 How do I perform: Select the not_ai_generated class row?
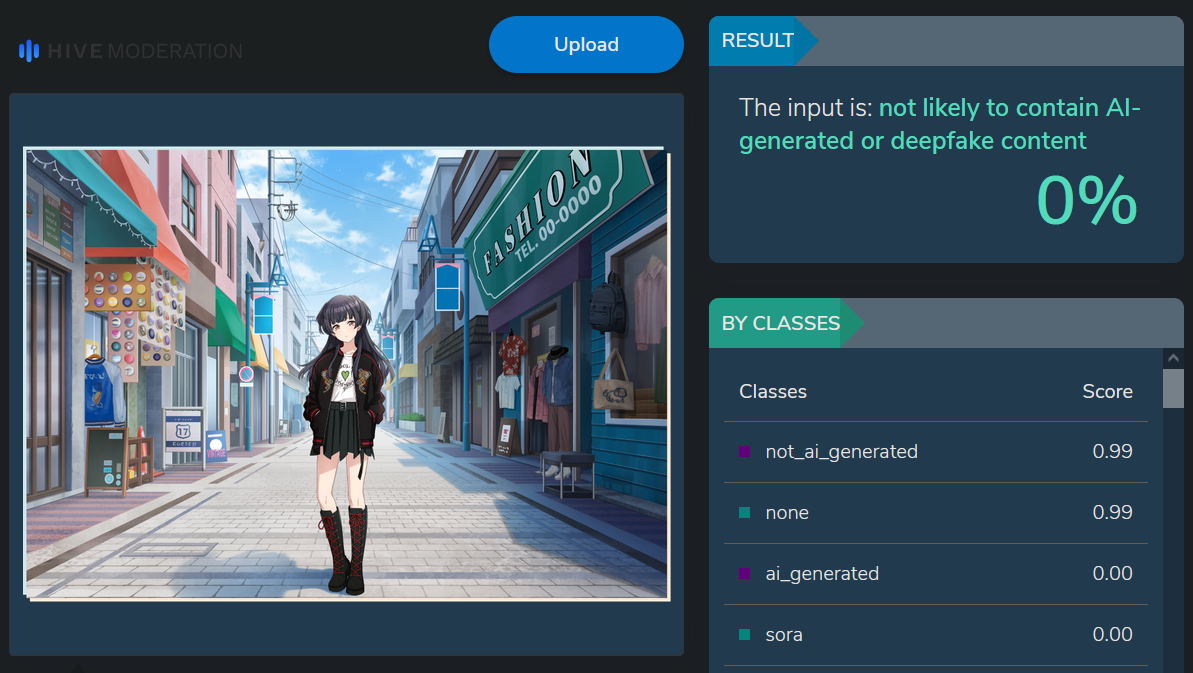pyautogui.click(x=936, y=452)
